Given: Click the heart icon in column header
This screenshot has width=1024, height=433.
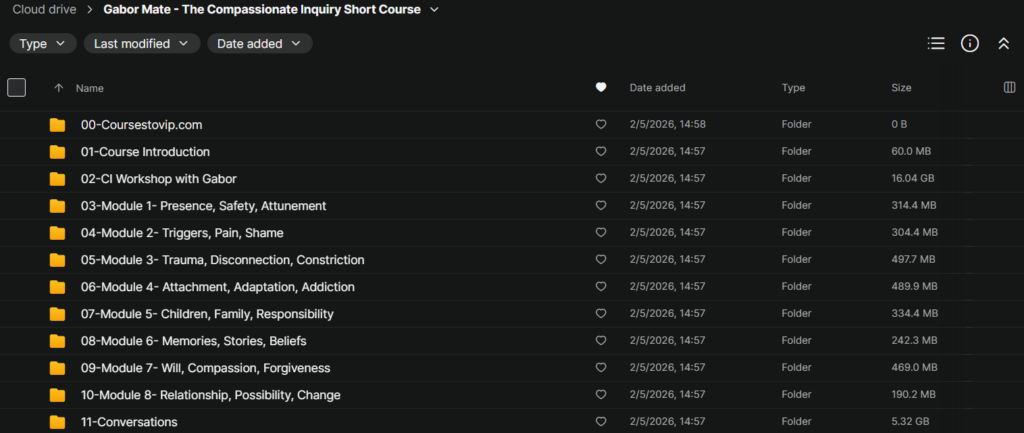Looking at the screenshot, I should click(601, 88).
